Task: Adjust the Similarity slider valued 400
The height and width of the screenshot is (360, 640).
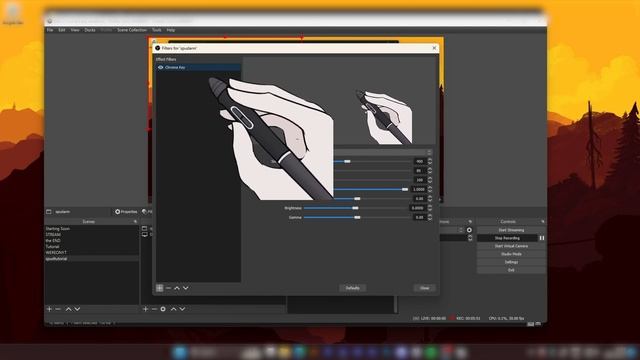Action: point(372,162)
